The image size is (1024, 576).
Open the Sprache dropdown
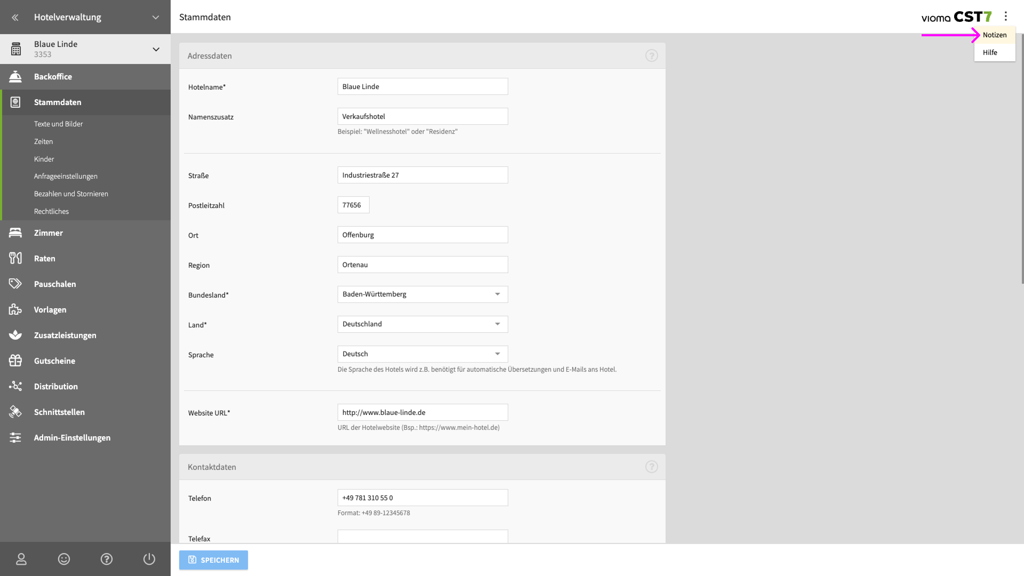tap(422, 354)
